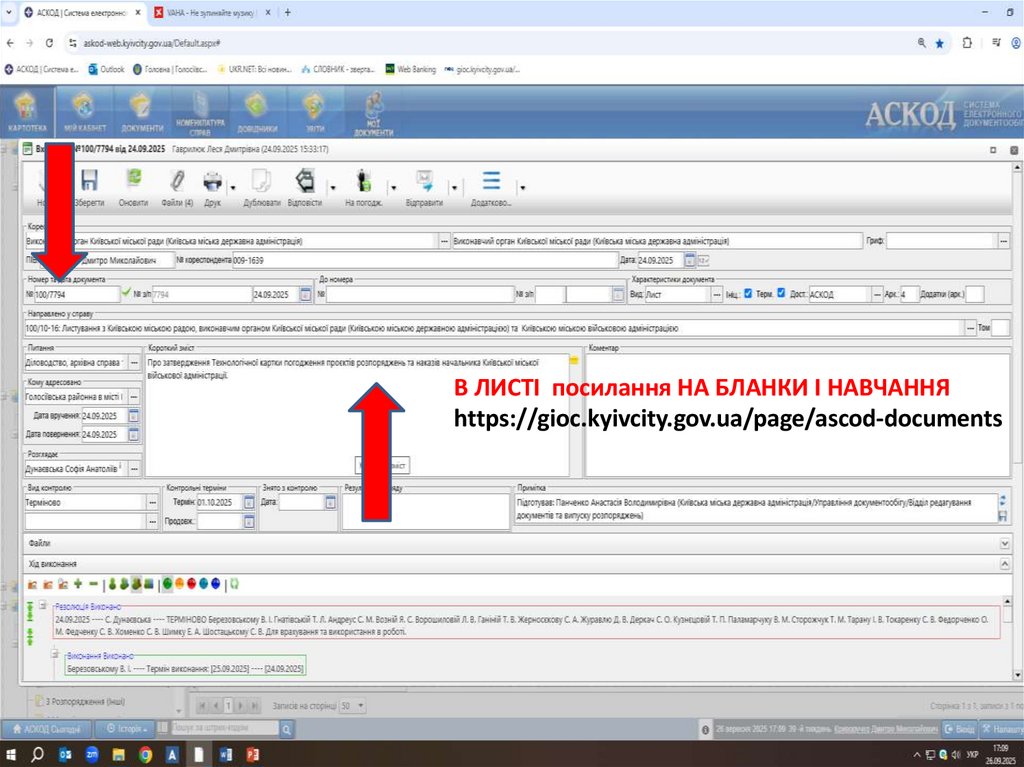
Task: Open PowerPoint from Windows taskbar
Action: (x=252, y=755)
